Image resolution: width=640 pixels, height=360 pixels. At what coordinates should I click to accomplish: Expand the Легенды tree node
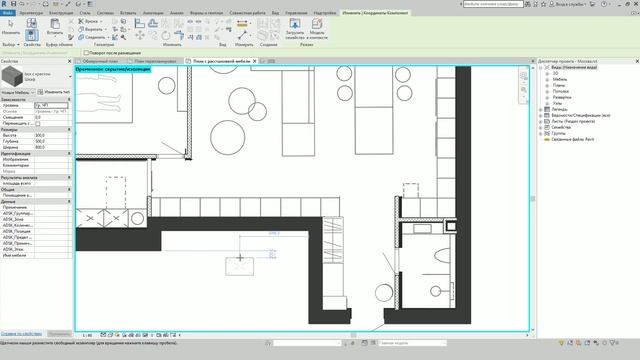(x=541, y=109)
